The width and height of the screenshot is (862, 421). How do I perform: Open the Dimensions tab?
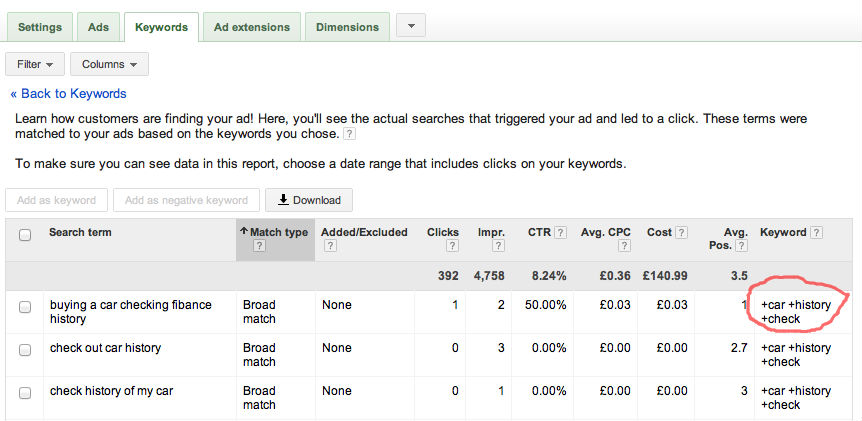(x=347, y=27)
